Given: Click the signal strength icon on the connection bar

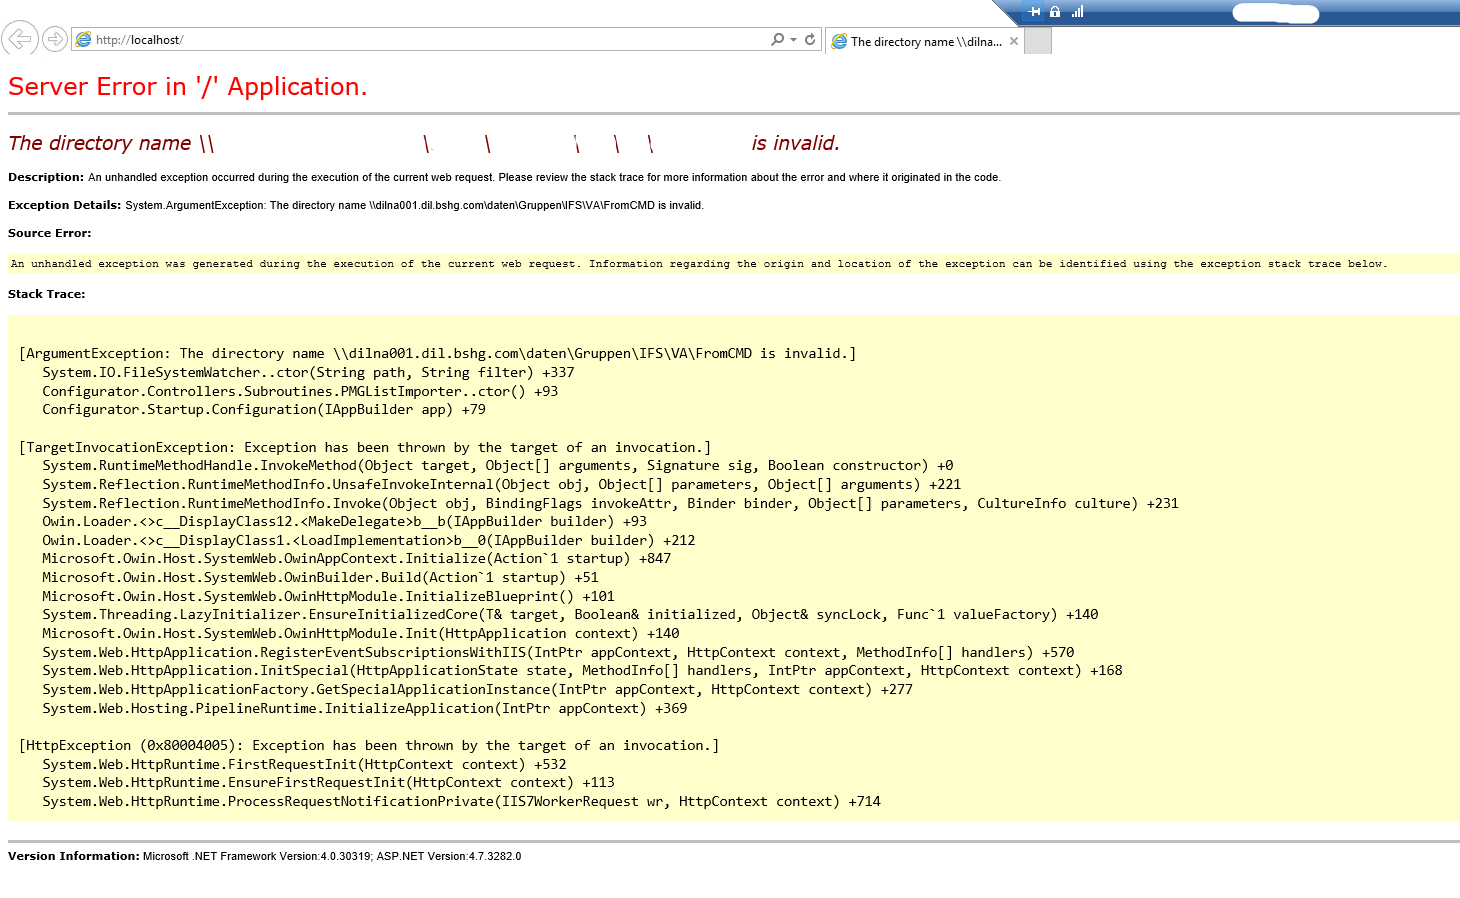Looking at the screenshot, I should 1077,12.
